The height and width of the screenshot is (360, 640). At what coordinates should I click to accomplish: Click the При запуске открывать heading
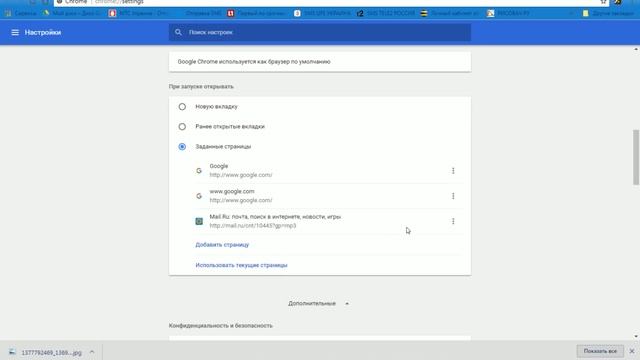[x=201, y=87]
